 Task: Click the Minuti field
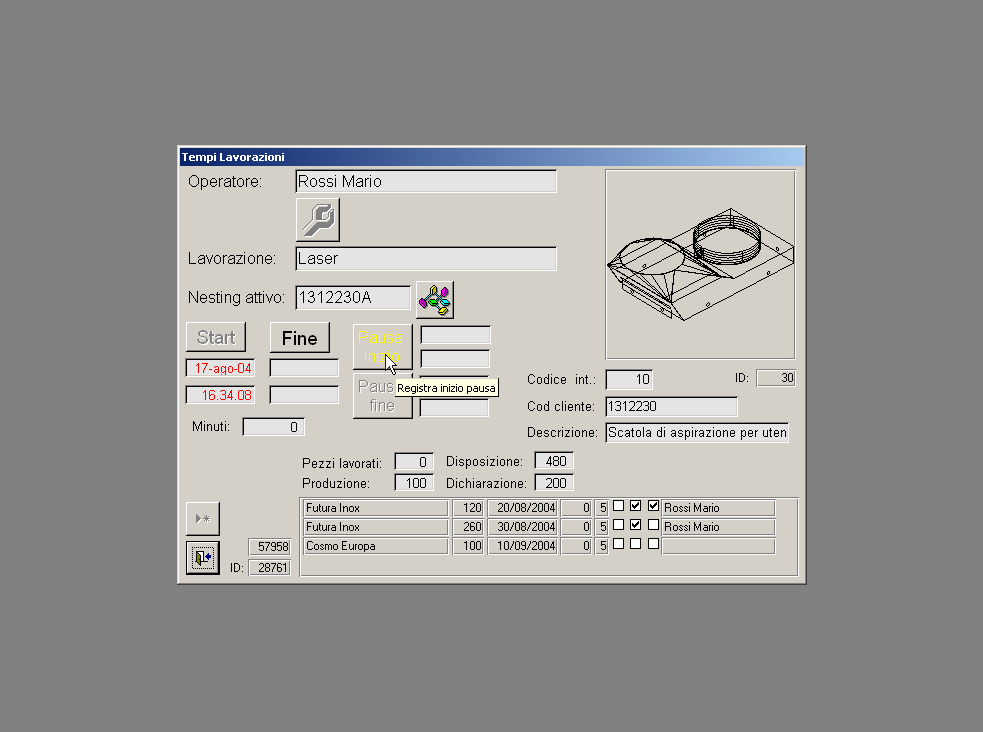pyautogui.click(x=273, y=427)
